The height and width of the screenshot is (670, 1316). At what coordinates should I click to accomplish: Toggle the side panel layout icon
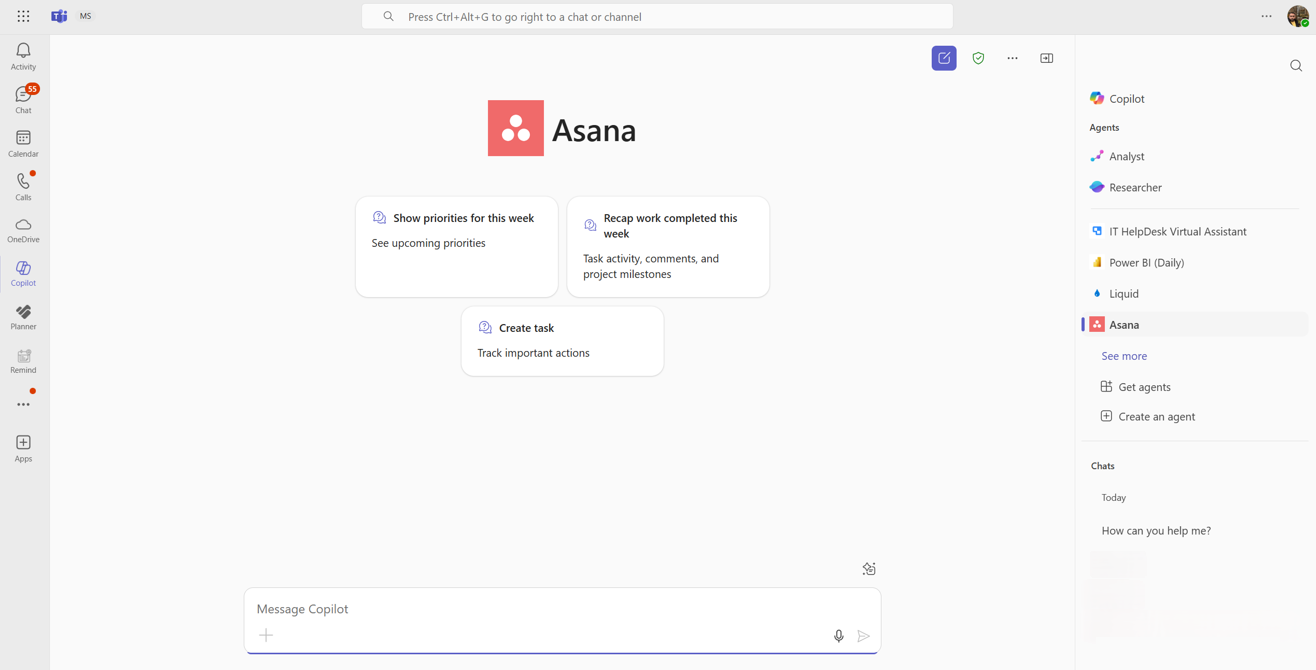[x=1046, y=58]
